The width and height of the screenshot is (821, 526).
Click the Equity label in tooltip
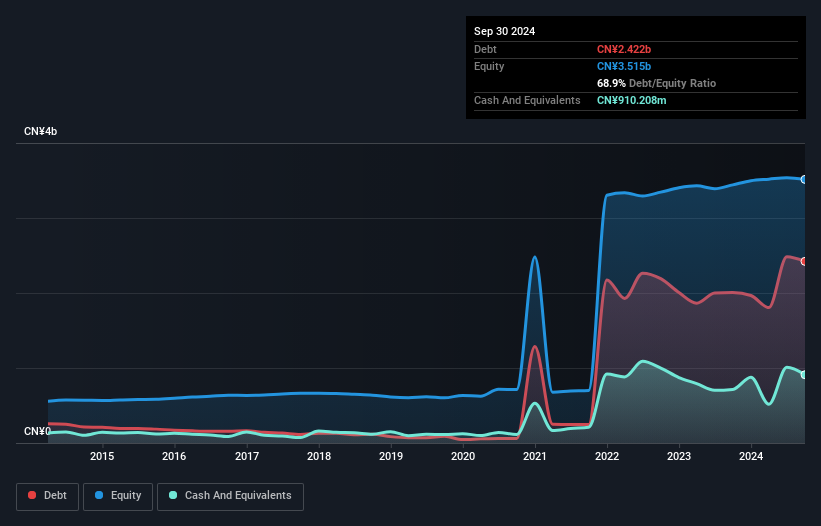click(489, 66)
